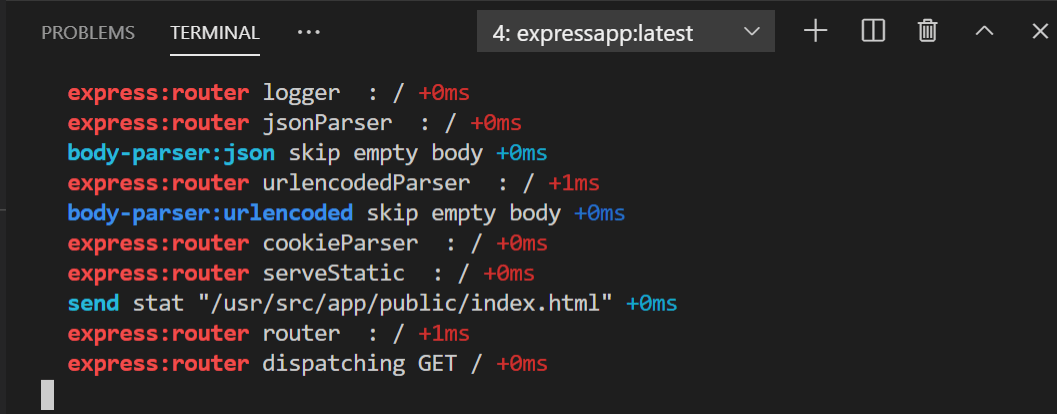Click the 'urlencodedParser' text in terminal
1057x414 pixels.
pyautogui.click(x=366, y=183)
